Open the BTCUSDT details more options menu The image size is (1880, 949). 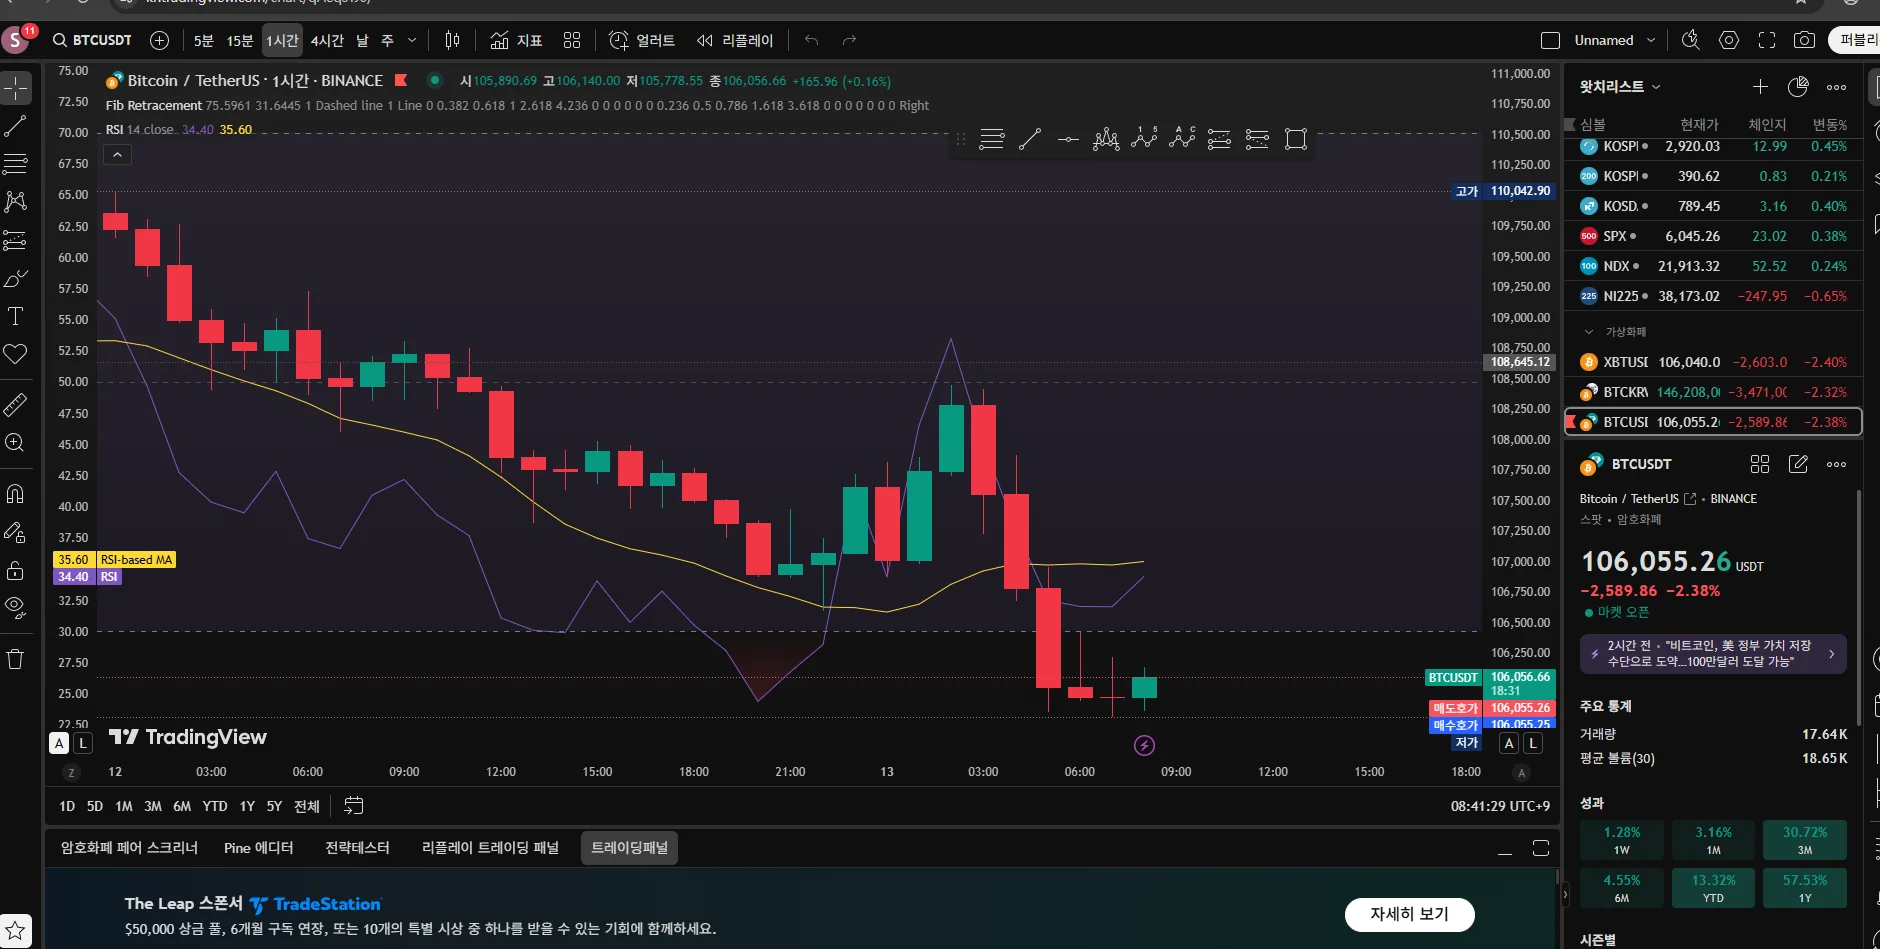pyautogui.click(x=1836, y=464)
